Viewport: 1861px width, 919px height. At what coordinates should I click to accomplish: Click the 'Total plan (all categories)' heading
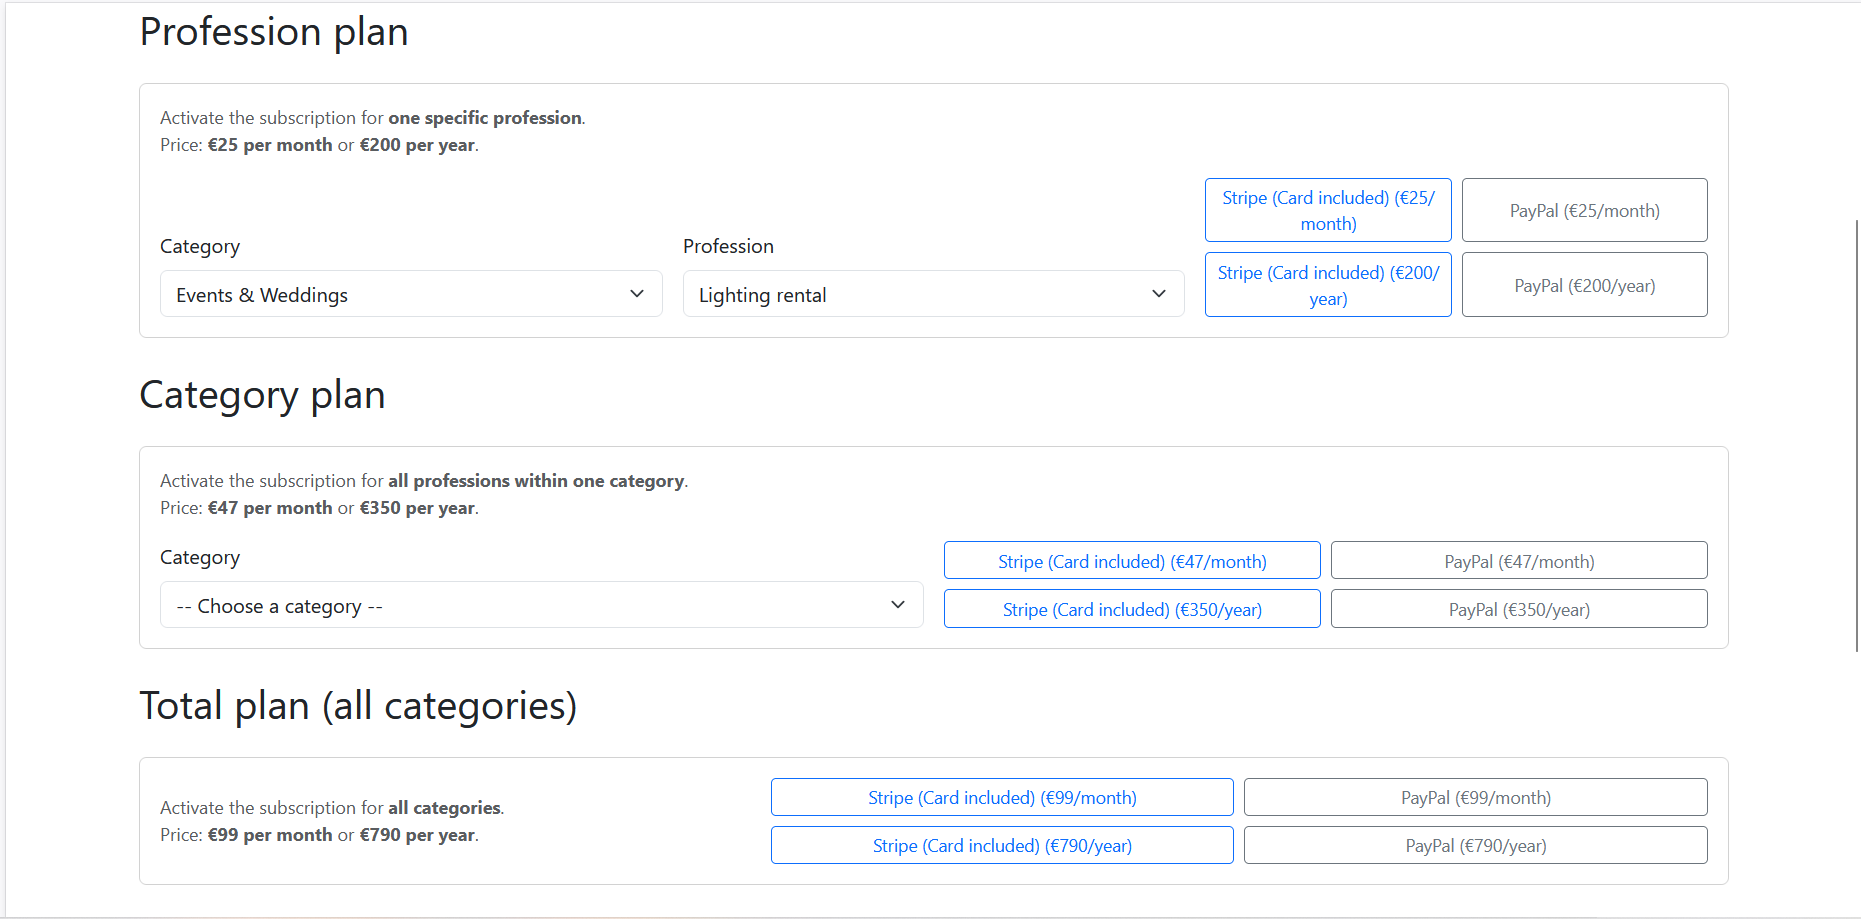pos(358,706)
